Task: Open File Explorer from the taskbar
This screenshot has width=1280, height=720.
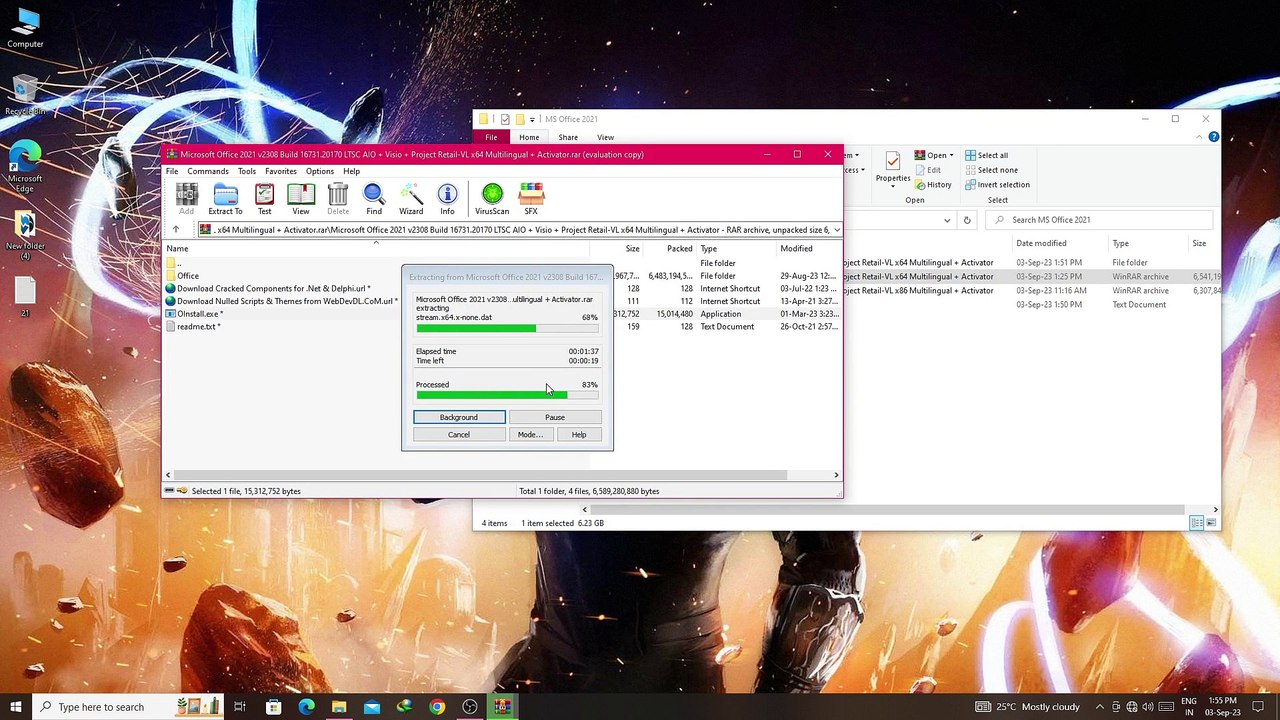Action: [339, 707]
